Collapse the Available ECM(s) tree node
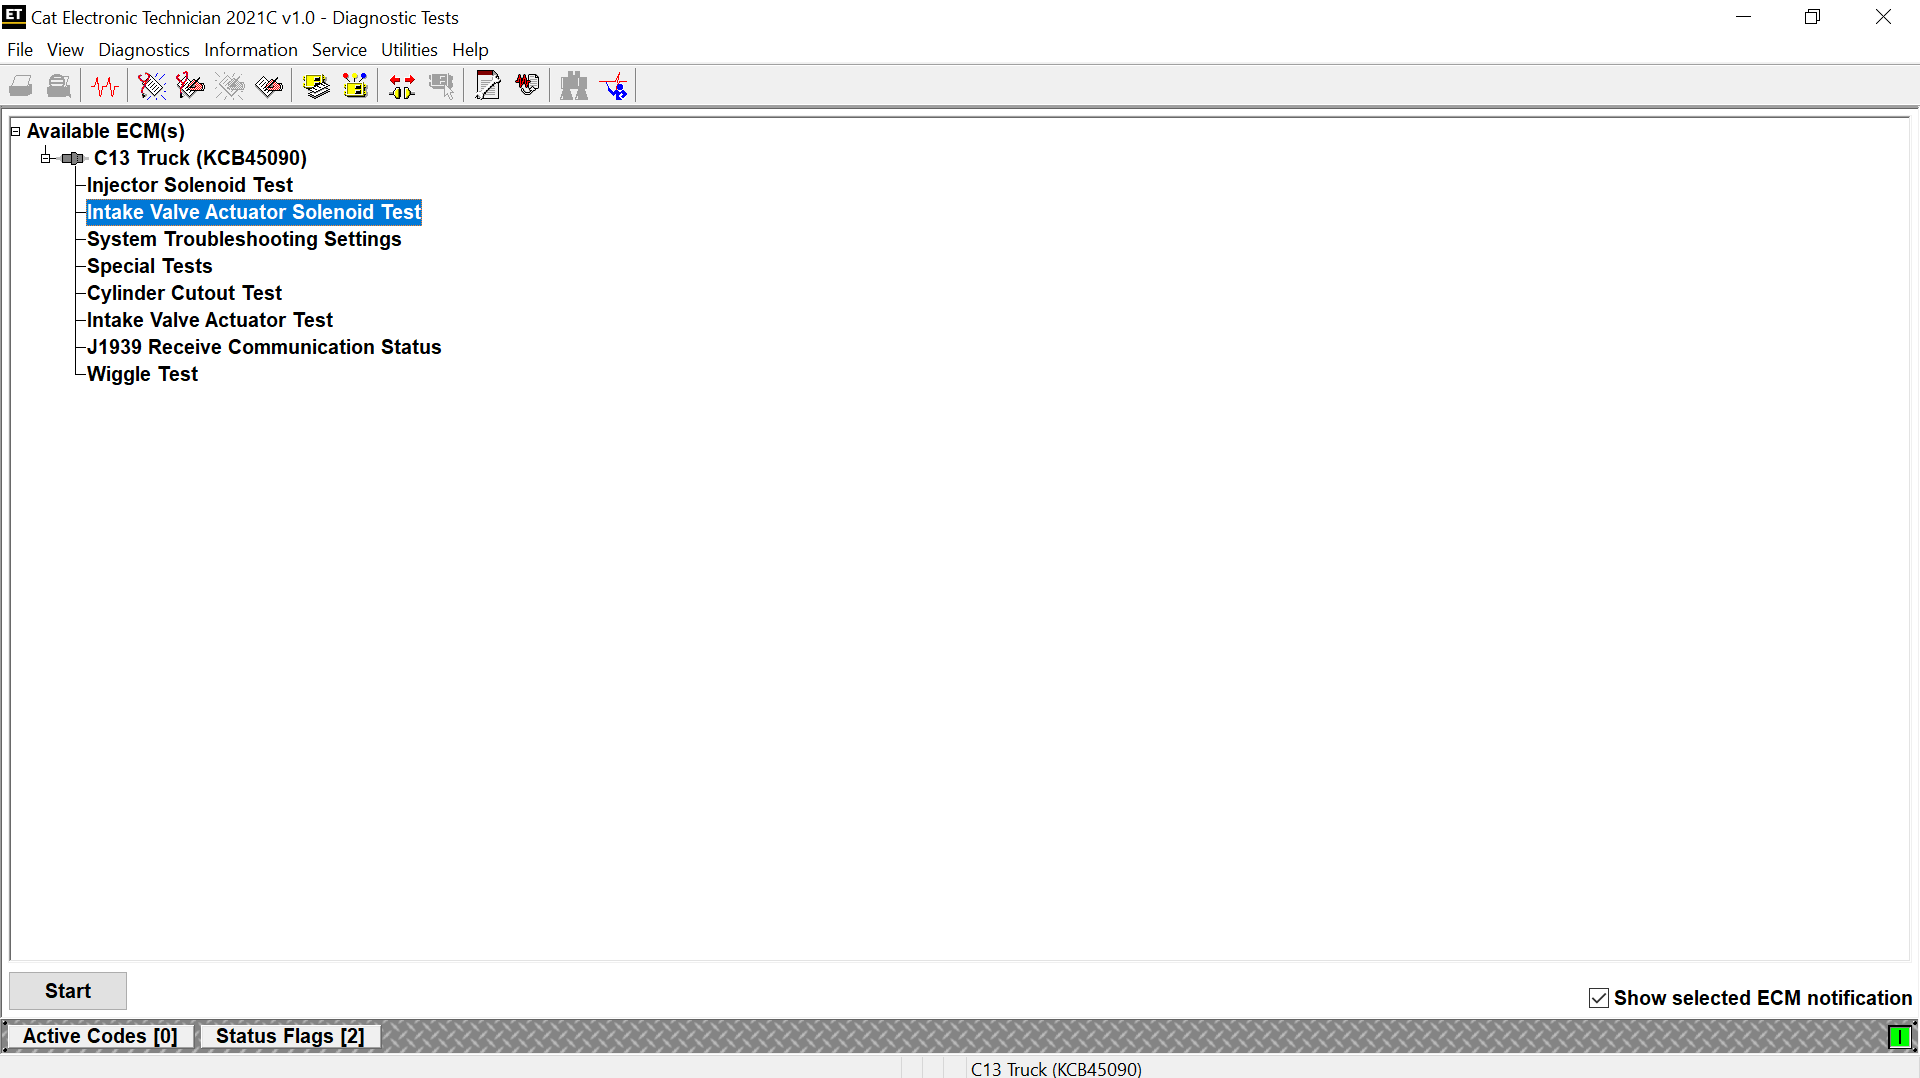Image resolution: width=1920 pixels, height=1078 pixels. tap(15, 131)
